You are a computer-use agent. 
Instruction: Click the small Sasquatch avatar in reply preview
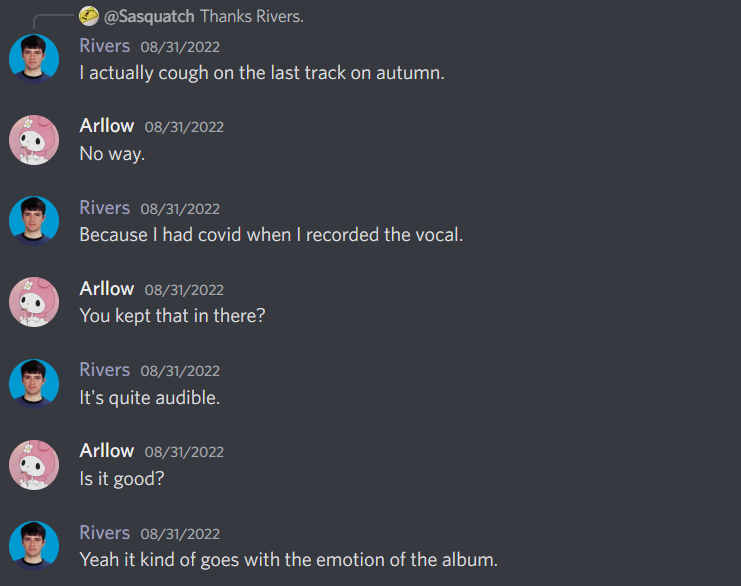pos(89,16)
